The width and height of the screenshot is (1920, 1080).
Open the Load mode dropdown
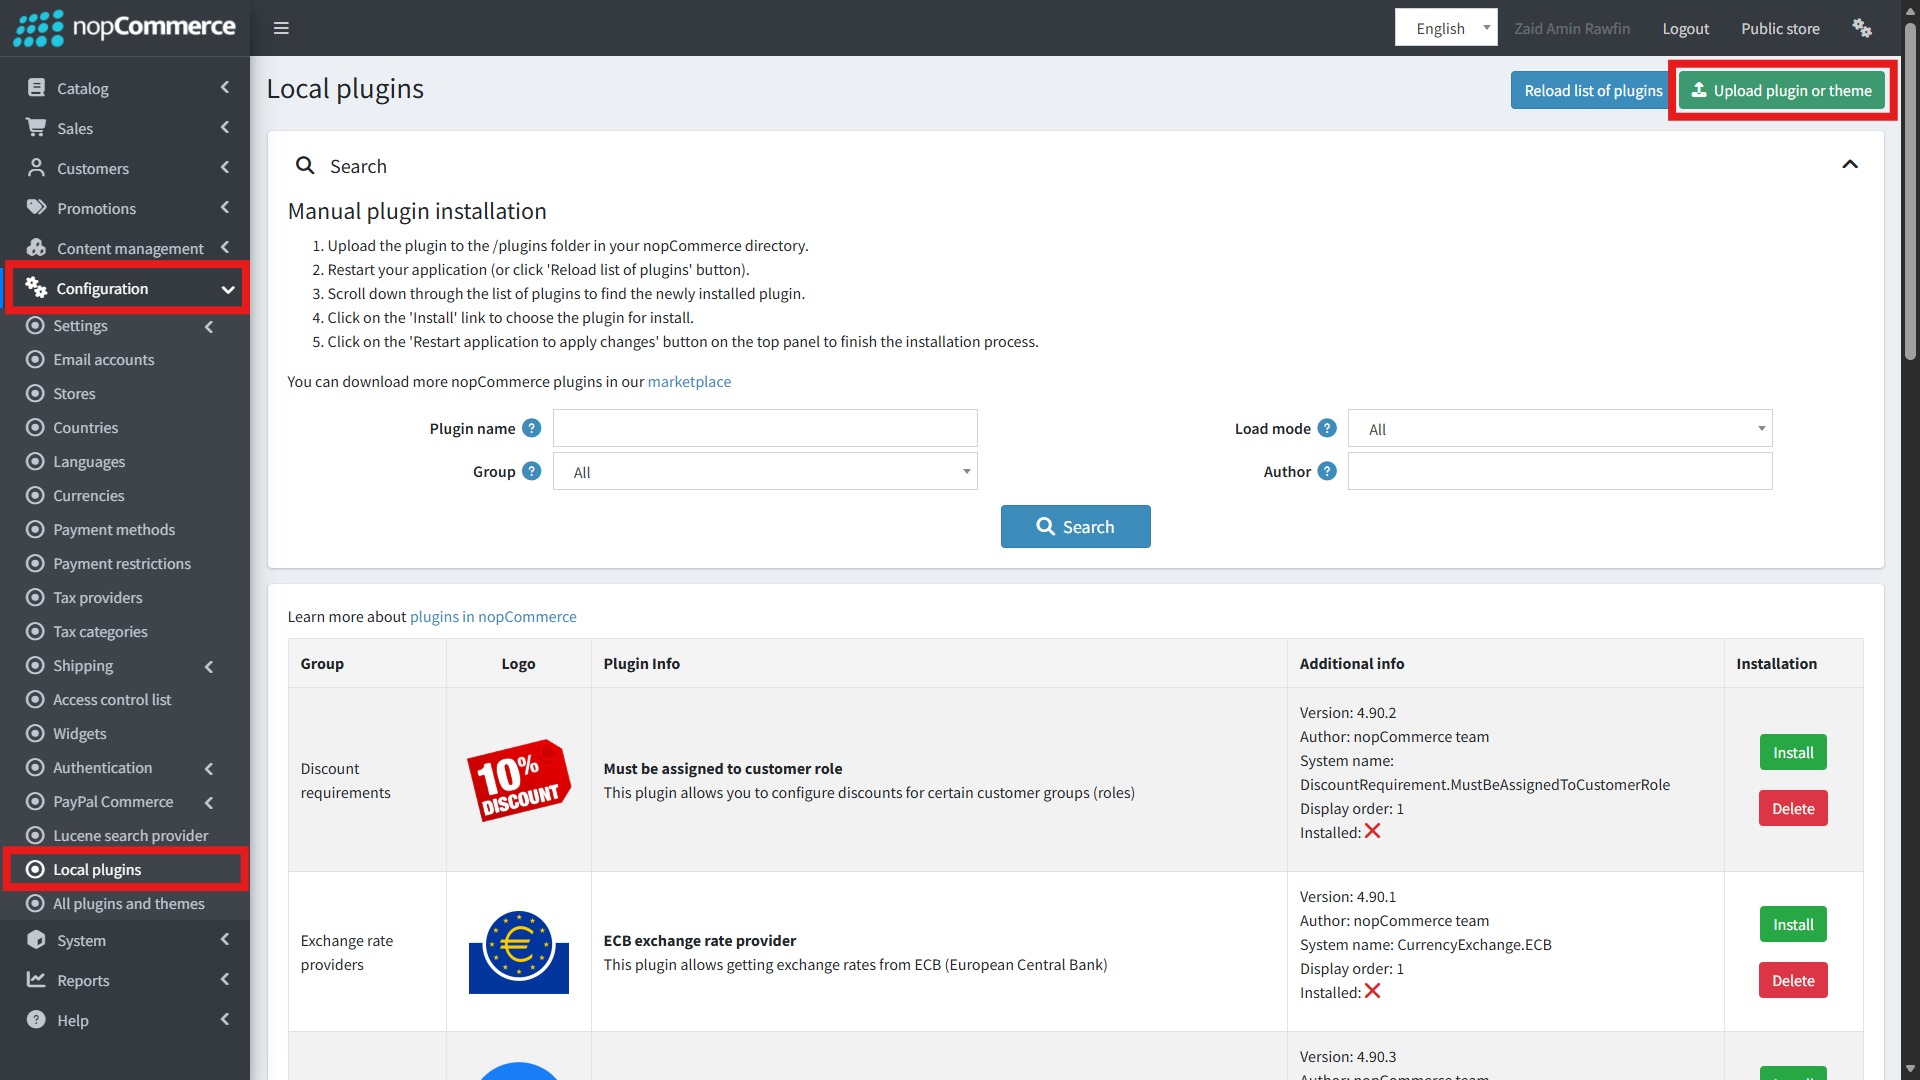pos(1560,428)
